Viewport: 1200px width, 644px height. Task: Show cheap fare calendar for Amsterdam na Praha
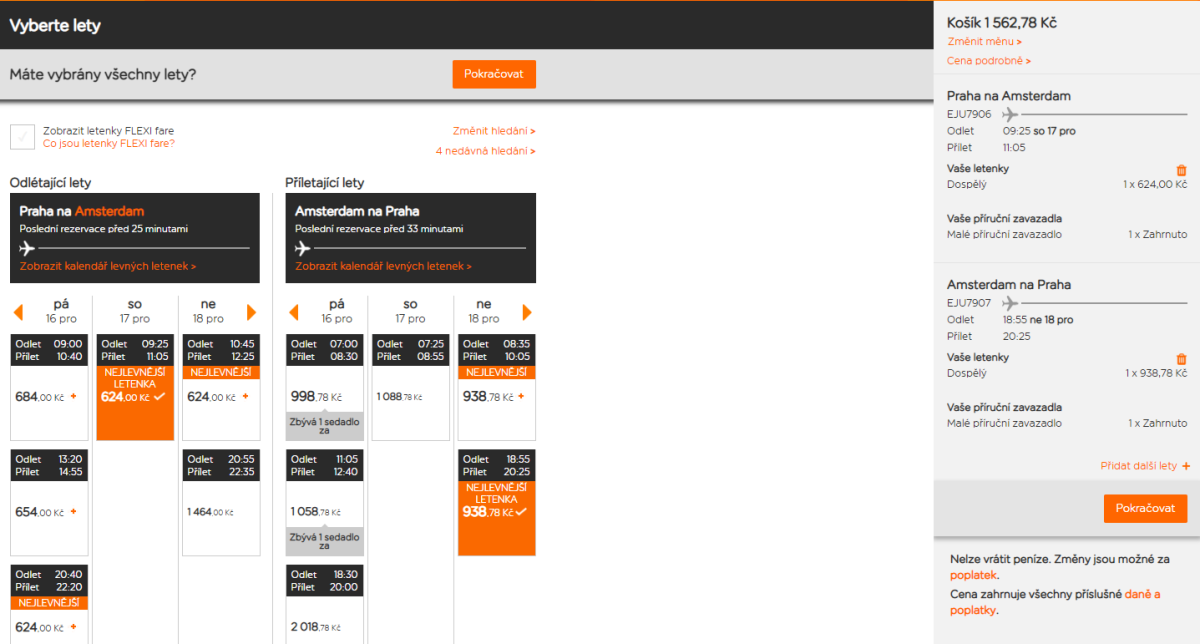(x=383, y=267)
